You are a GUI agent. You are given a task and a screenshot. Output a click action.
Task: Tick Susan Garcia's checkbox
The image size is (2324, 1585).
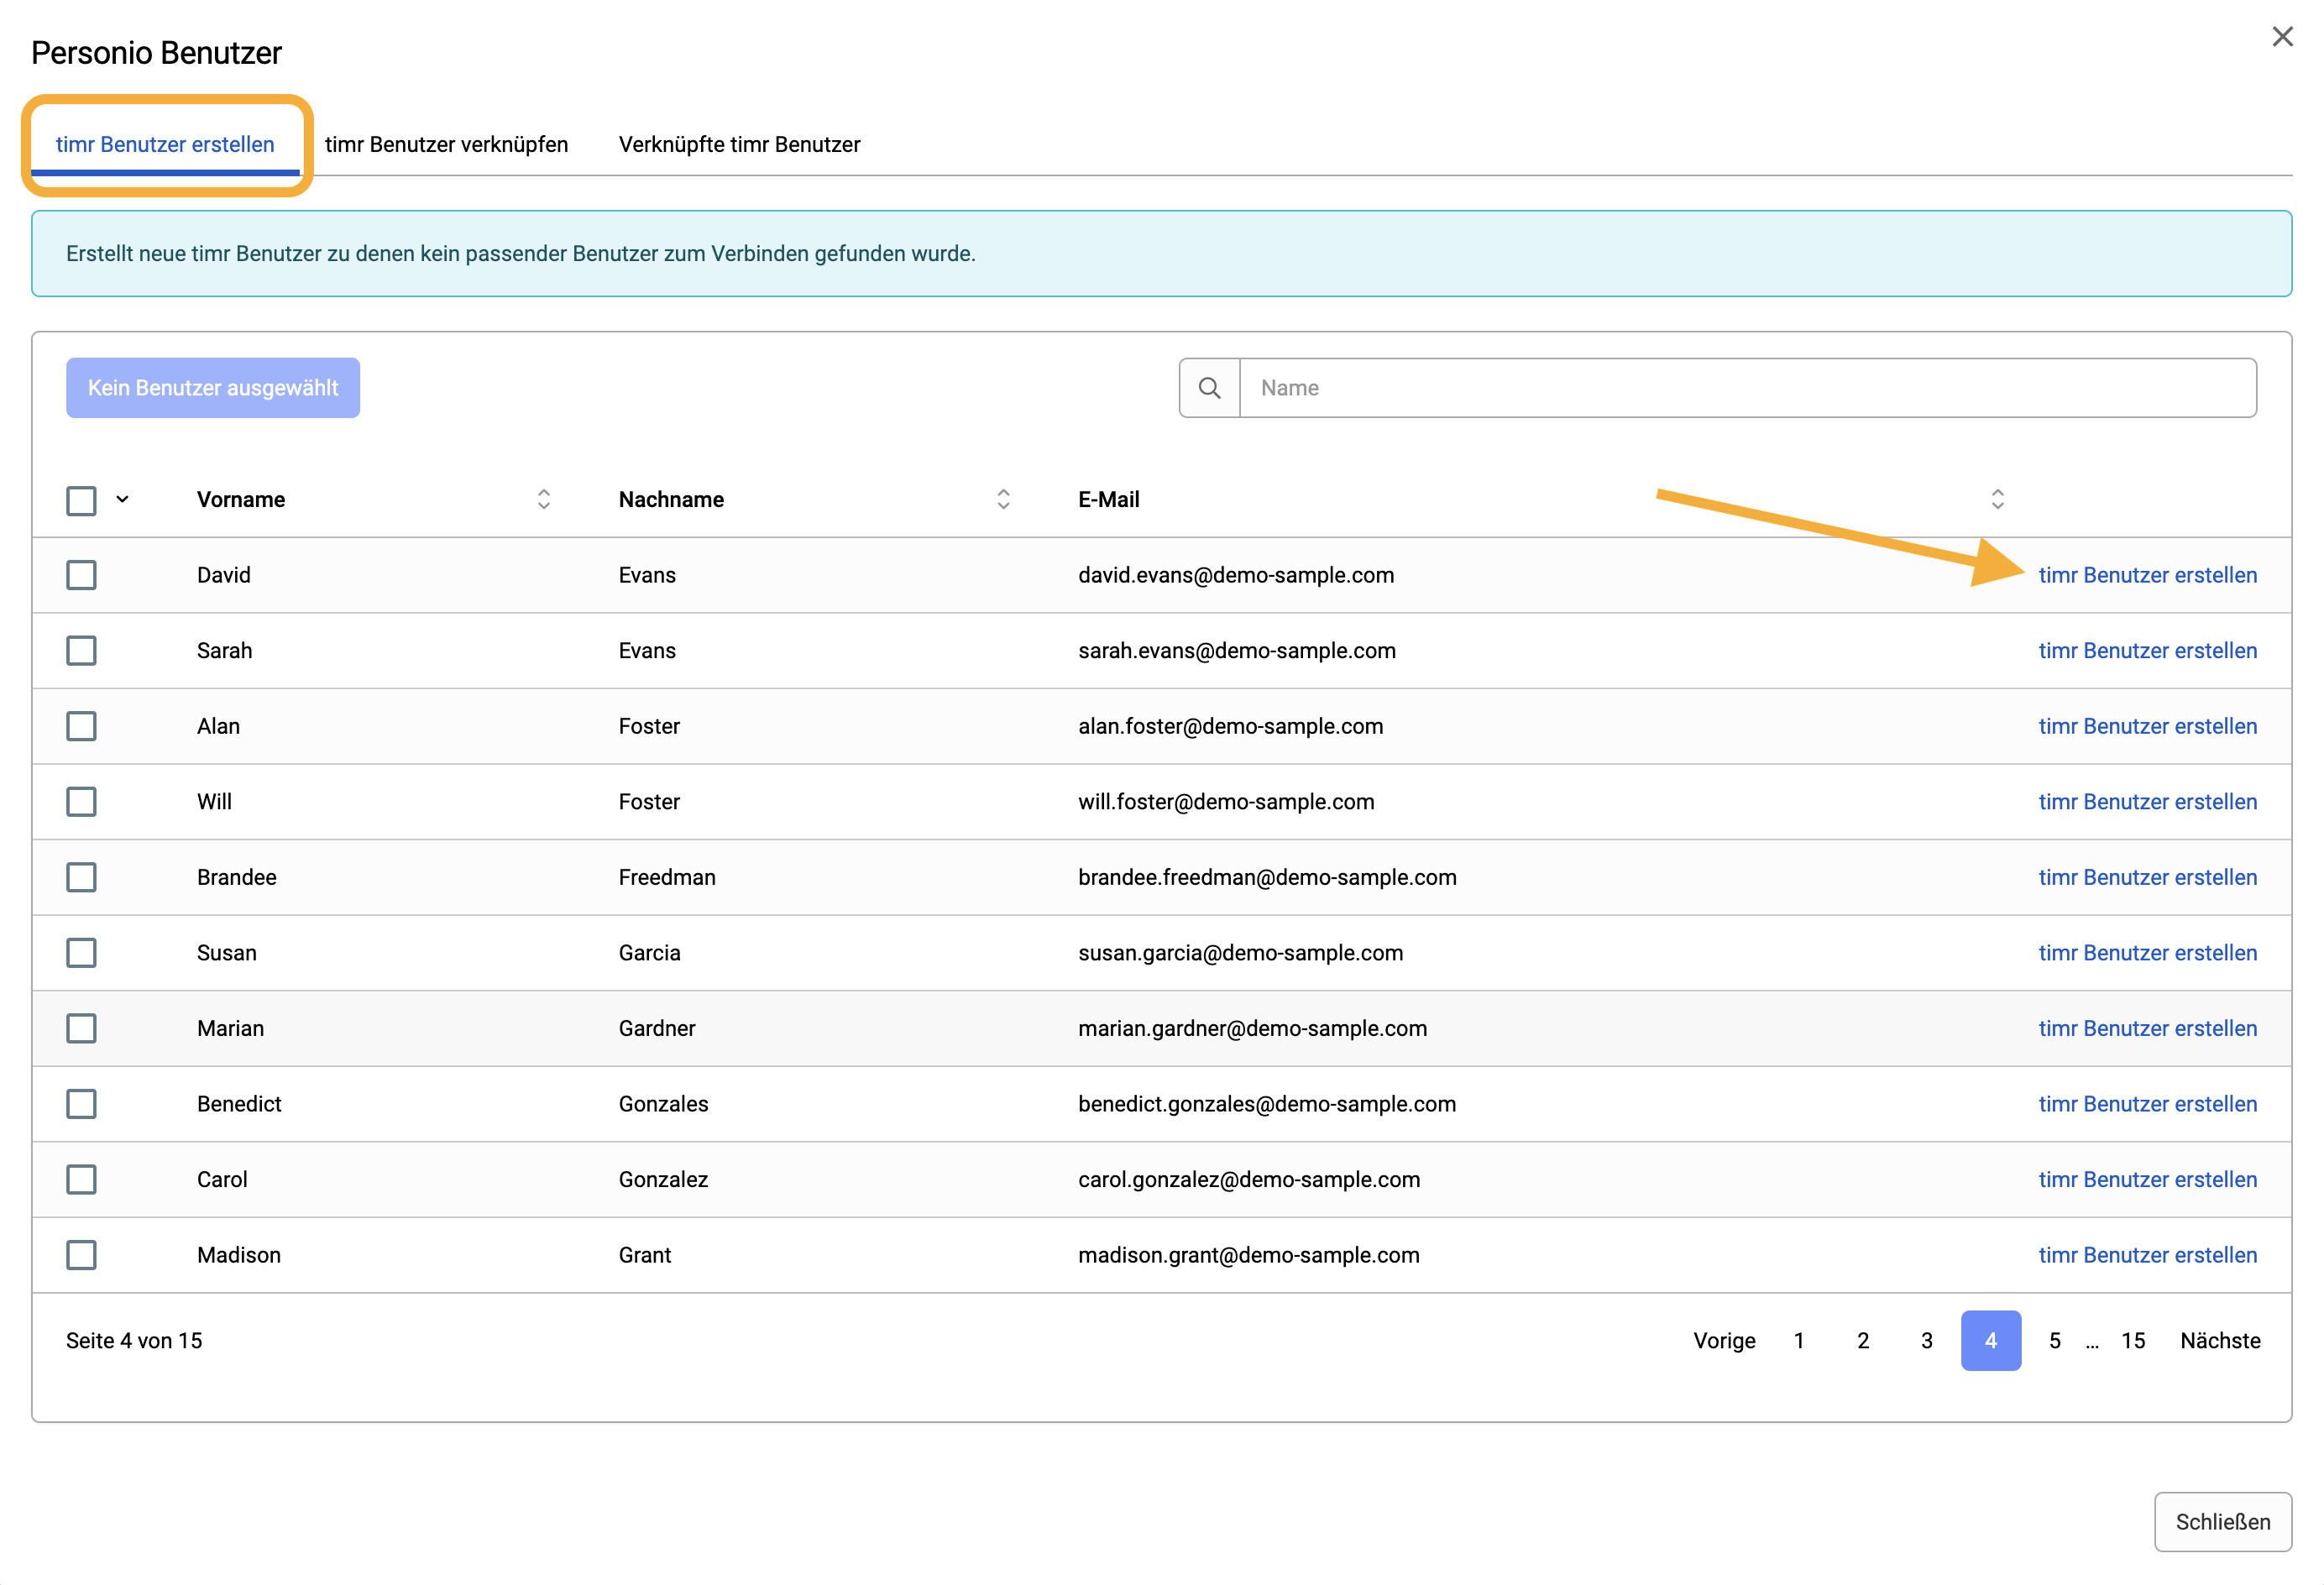(81, 953)
